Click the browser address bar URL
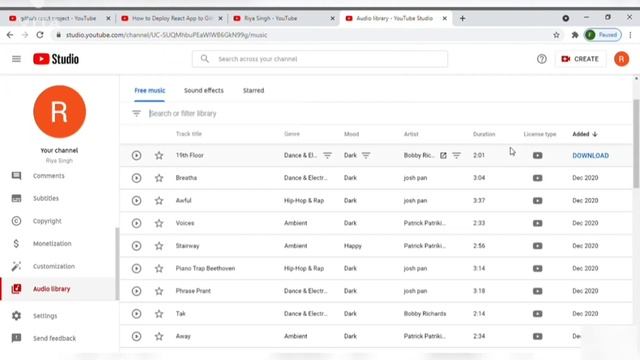 click(167, 35)
